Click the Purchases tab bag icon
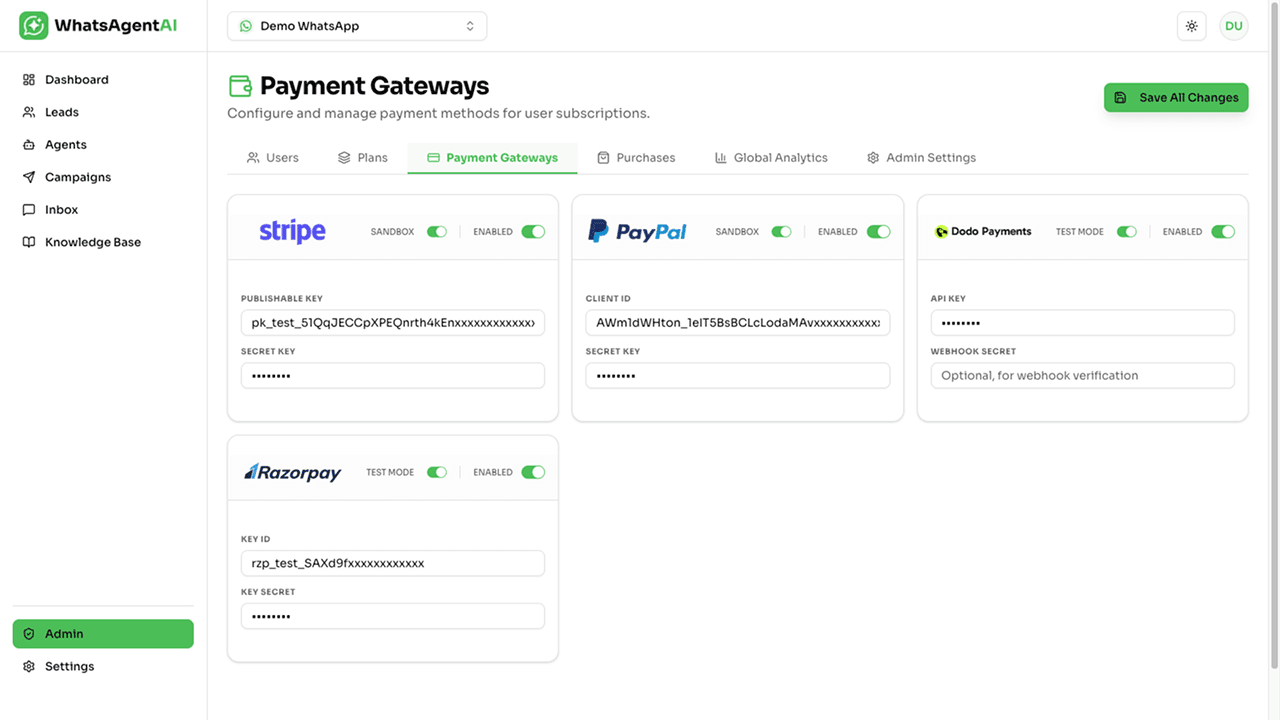Image resolution: width=1280 pixels, height=720 pixels. coord(603,158)
